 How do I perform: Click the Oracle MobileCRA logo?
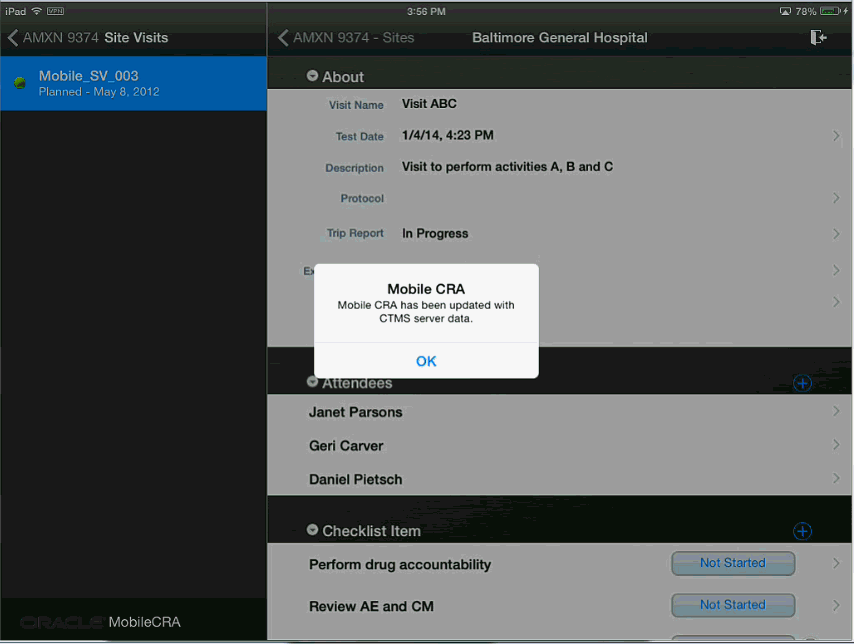point(100,622)
